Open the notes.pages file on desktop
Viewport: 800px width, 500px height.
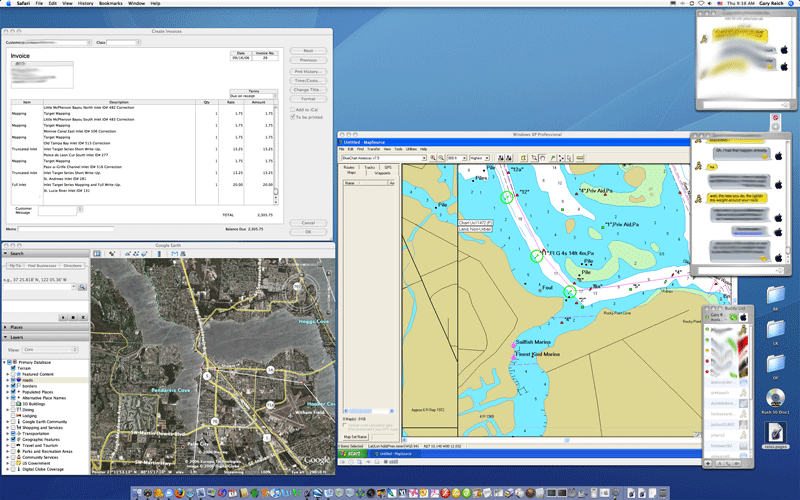click(x=775, y=436)
